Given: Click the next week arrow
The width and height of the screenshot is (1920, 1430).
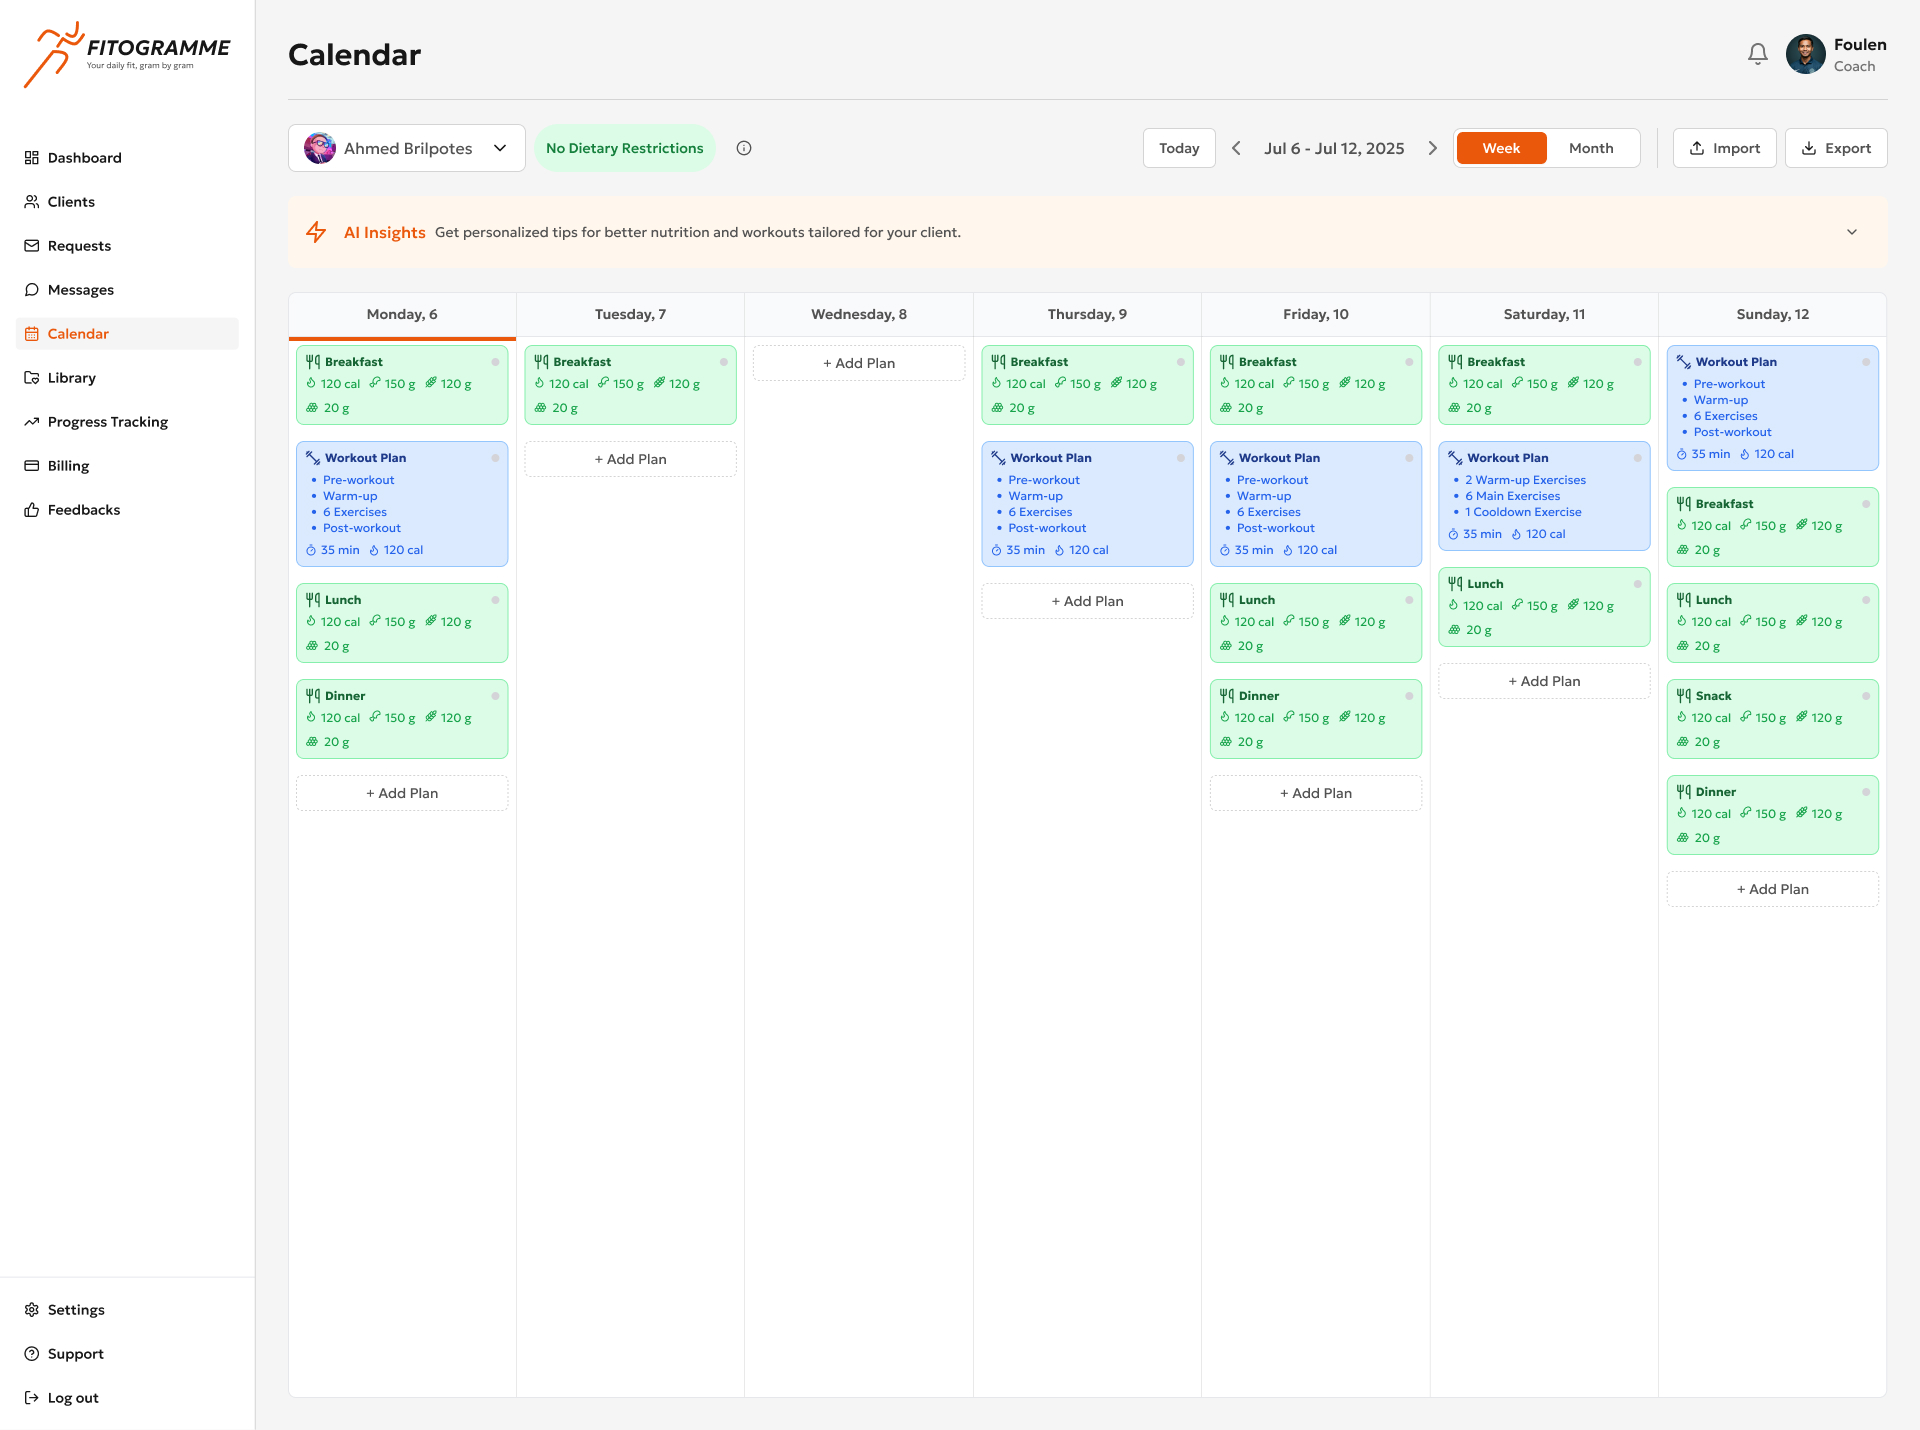Looking at the screenshot, I should tap(1432, 147).
